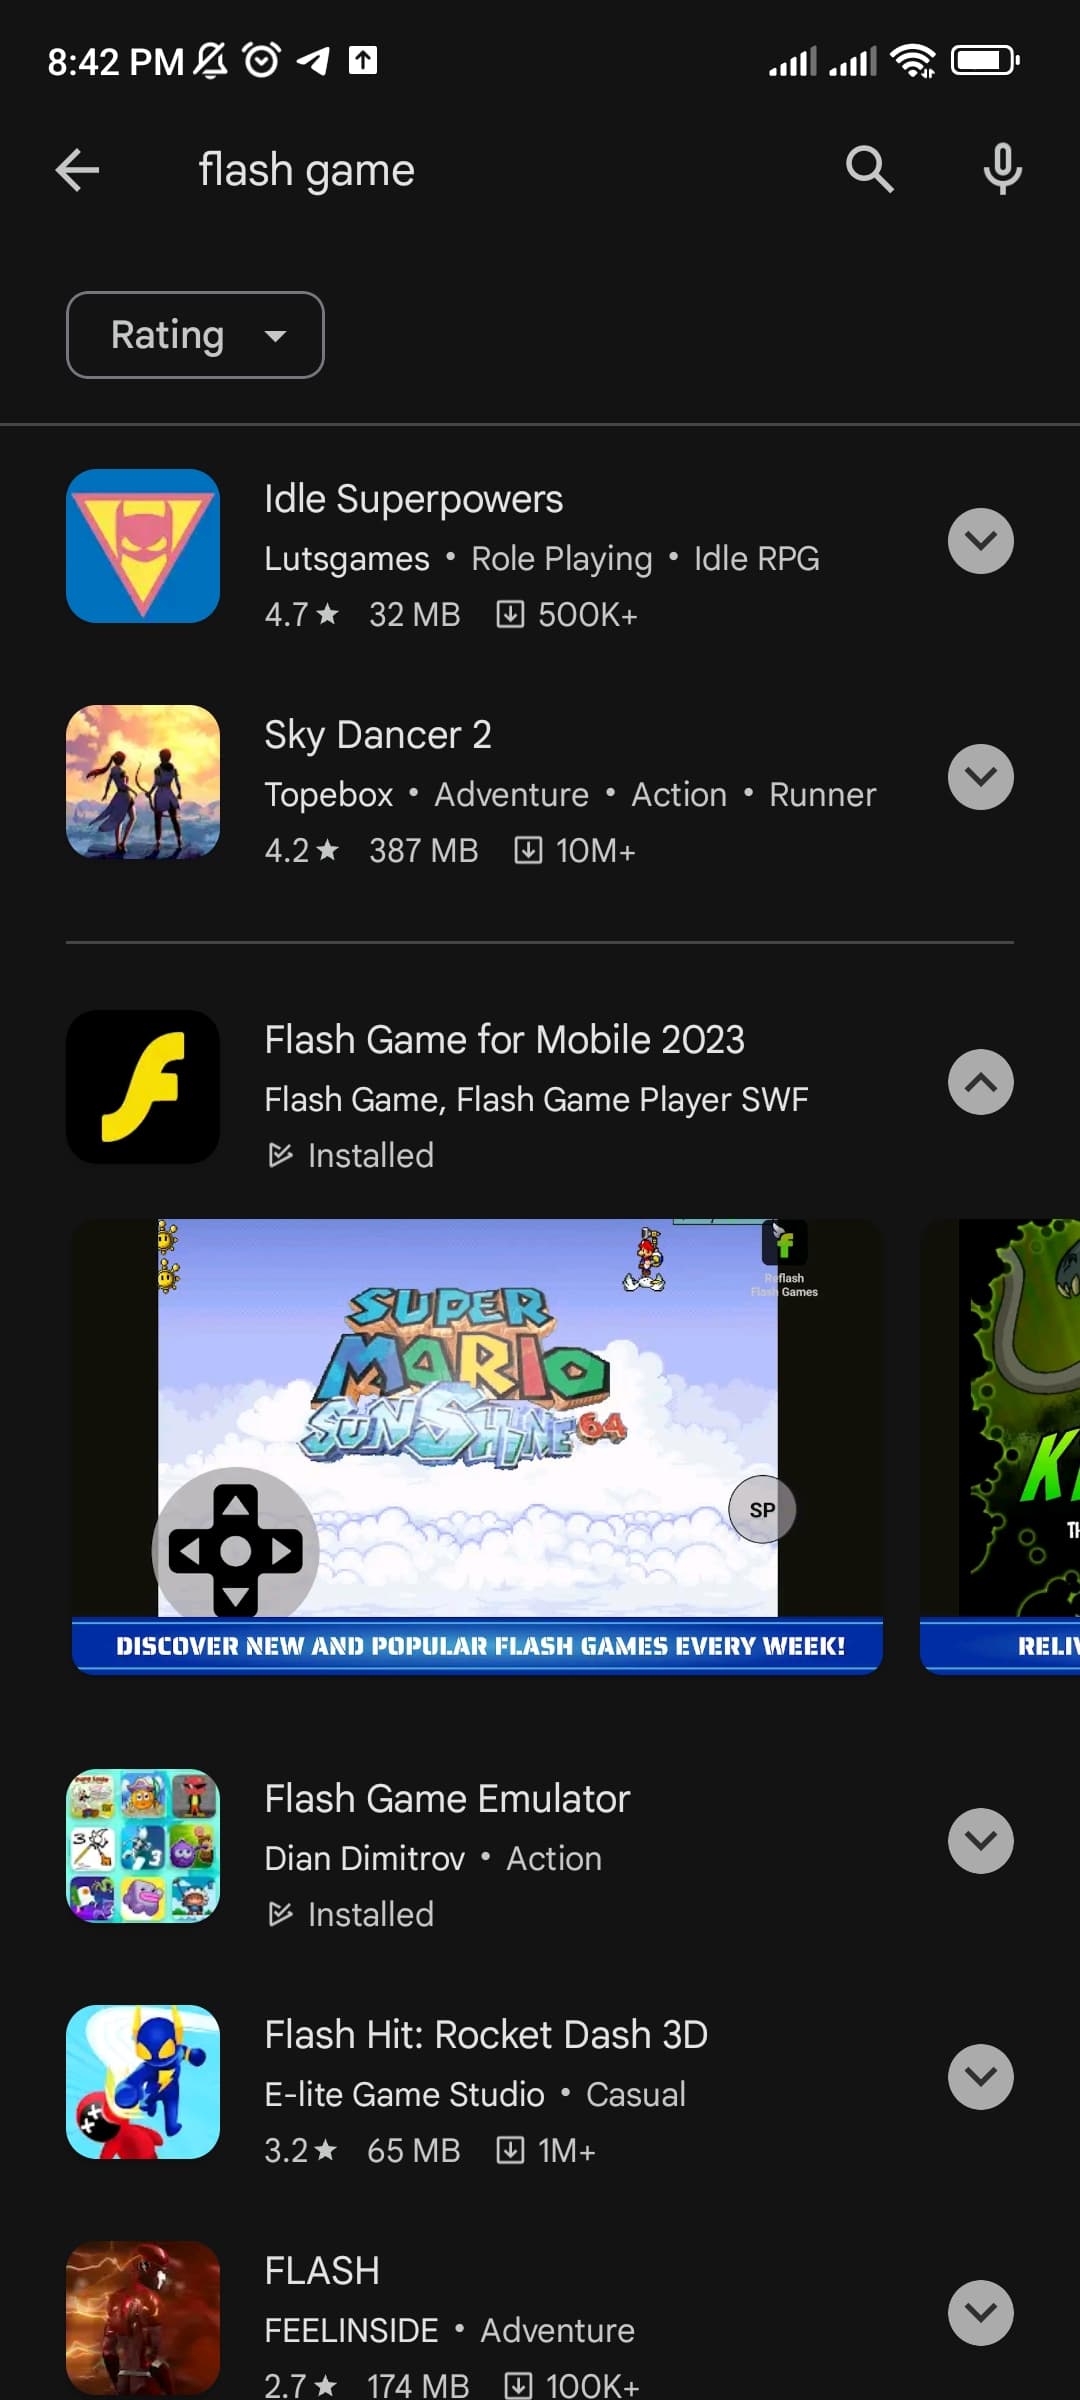Open FLASH by FEELINSIDE app icon
This screenshot has width=1080, height=2400.
coord(143,2318)
